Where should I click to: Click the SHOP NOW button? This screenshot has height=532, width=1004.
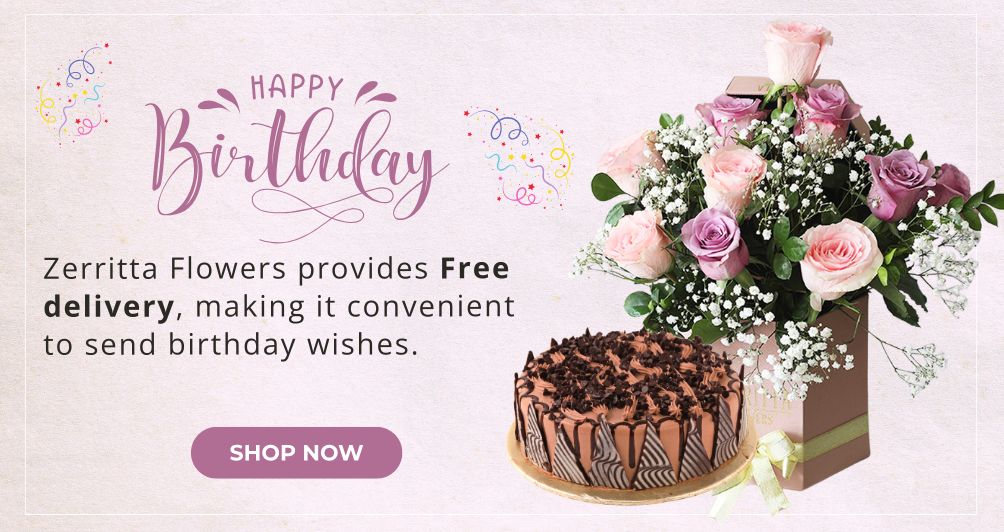[x=296, y=453]
